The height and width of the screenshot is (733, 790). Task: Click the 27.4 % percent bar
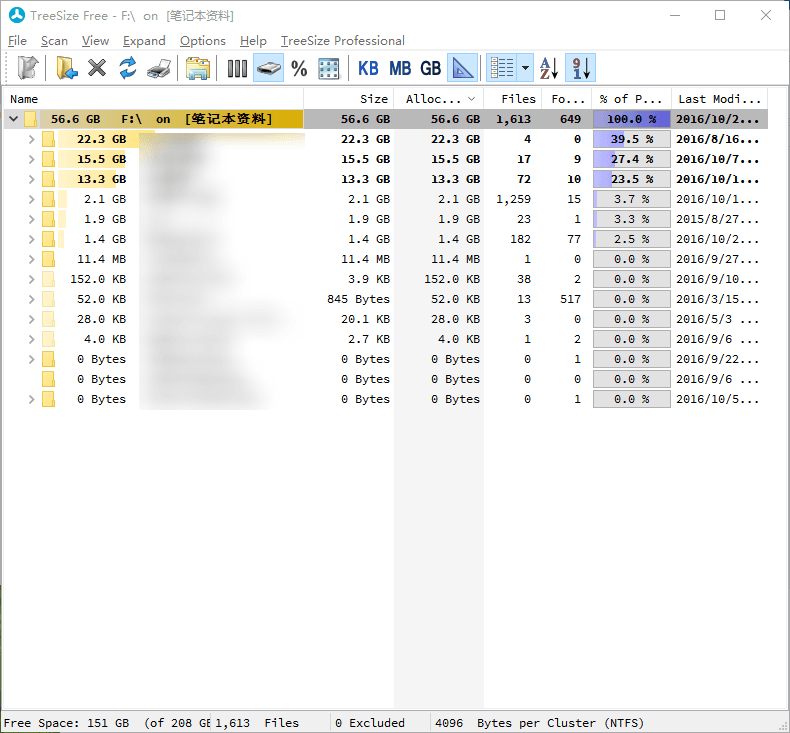632,160
